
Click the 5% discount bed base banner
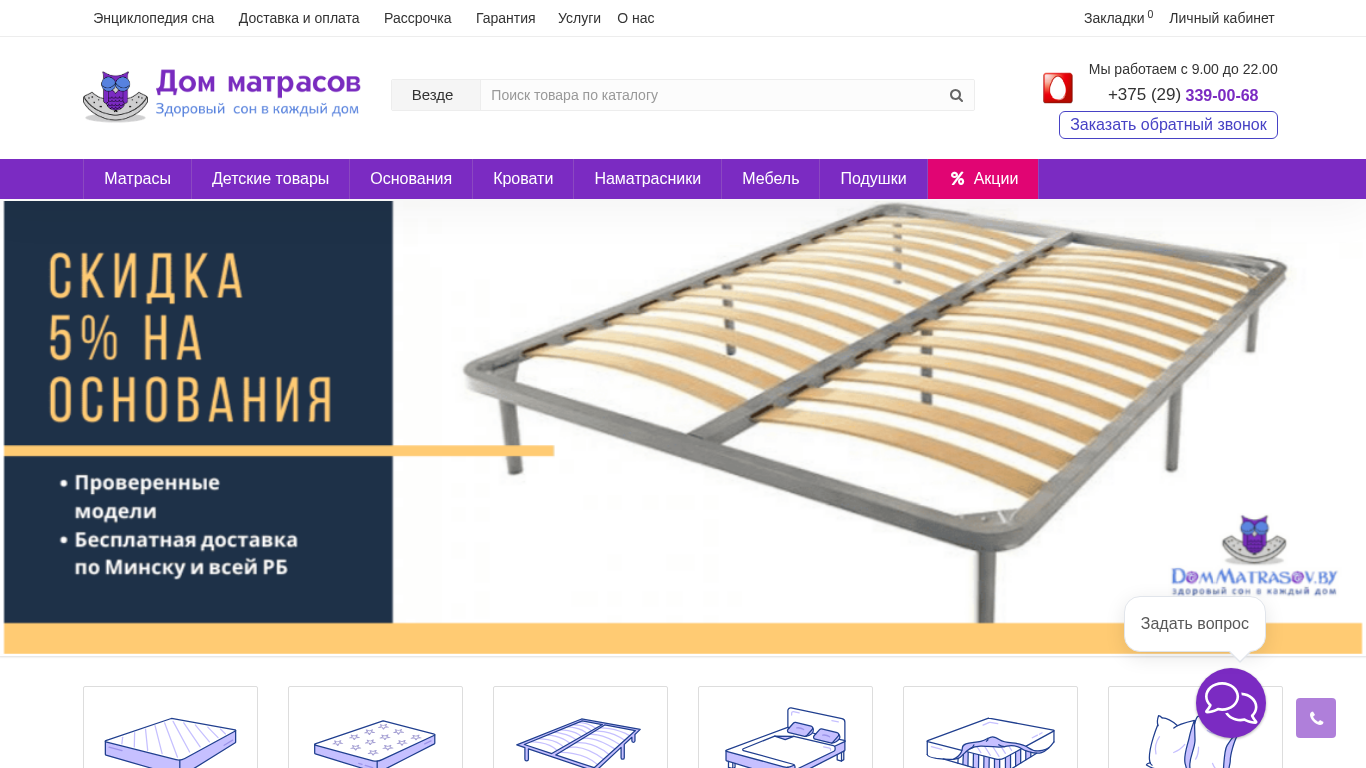683,427
